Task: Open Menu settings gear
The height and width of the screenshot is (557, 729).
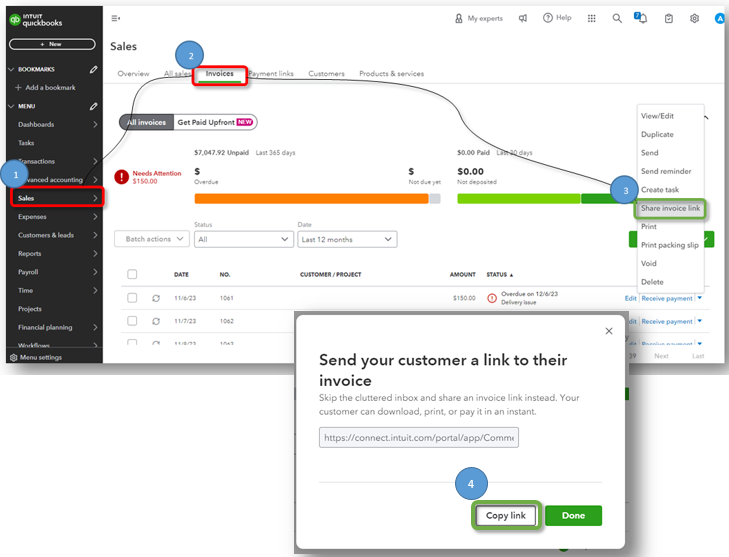Action: 13,358
